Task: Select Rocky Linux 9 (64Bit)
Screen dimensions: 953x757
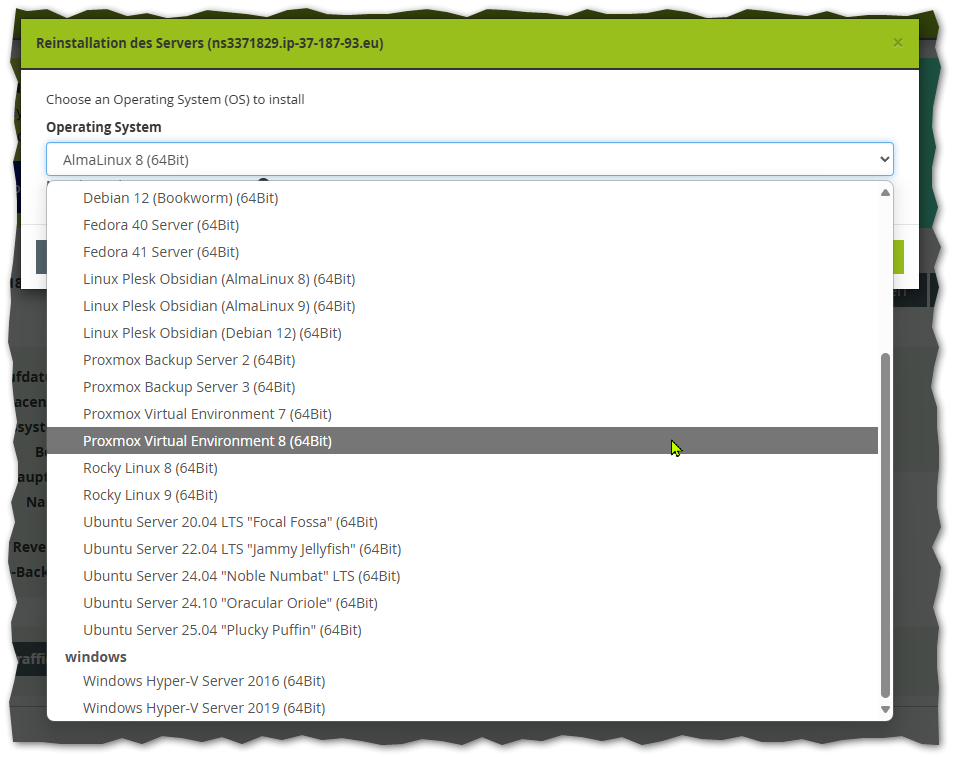Action: 150,495
